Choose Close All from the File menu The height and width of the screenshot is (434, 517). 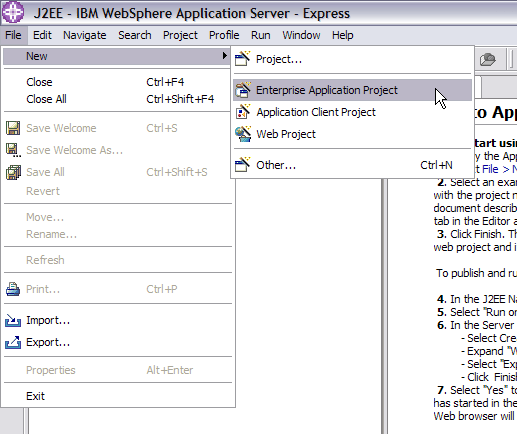[117, 99]
